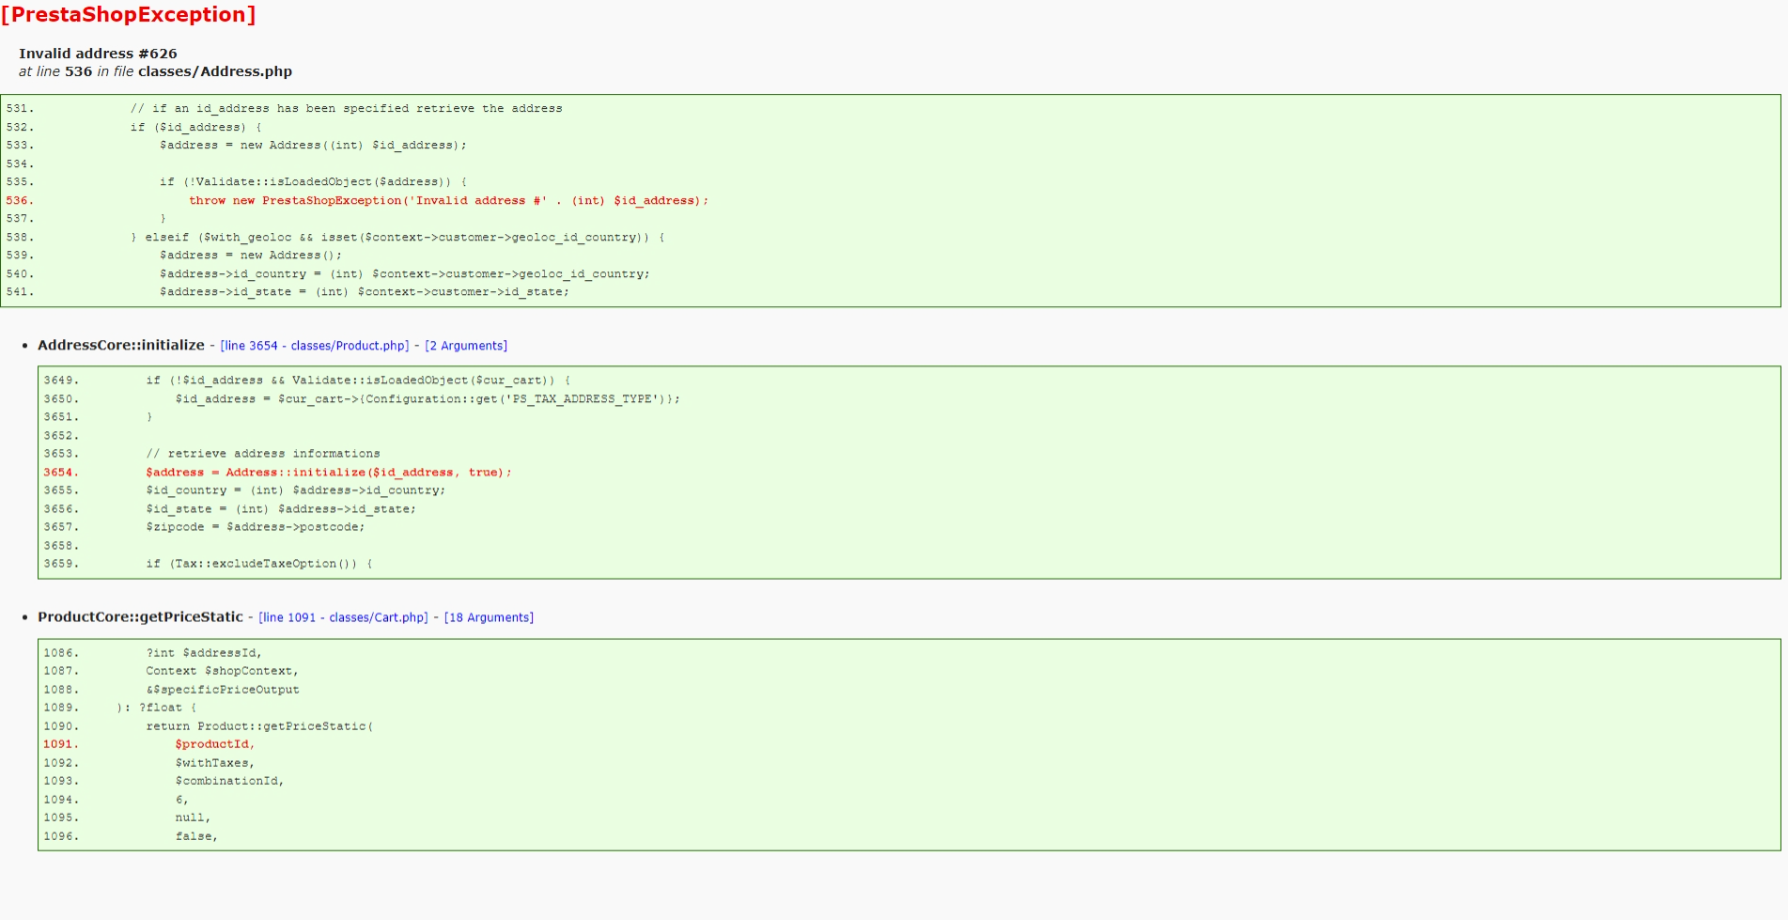This screenshot has width=1788, height=920.
Task: Click line number 3649
Action: [x=61, y=381]
